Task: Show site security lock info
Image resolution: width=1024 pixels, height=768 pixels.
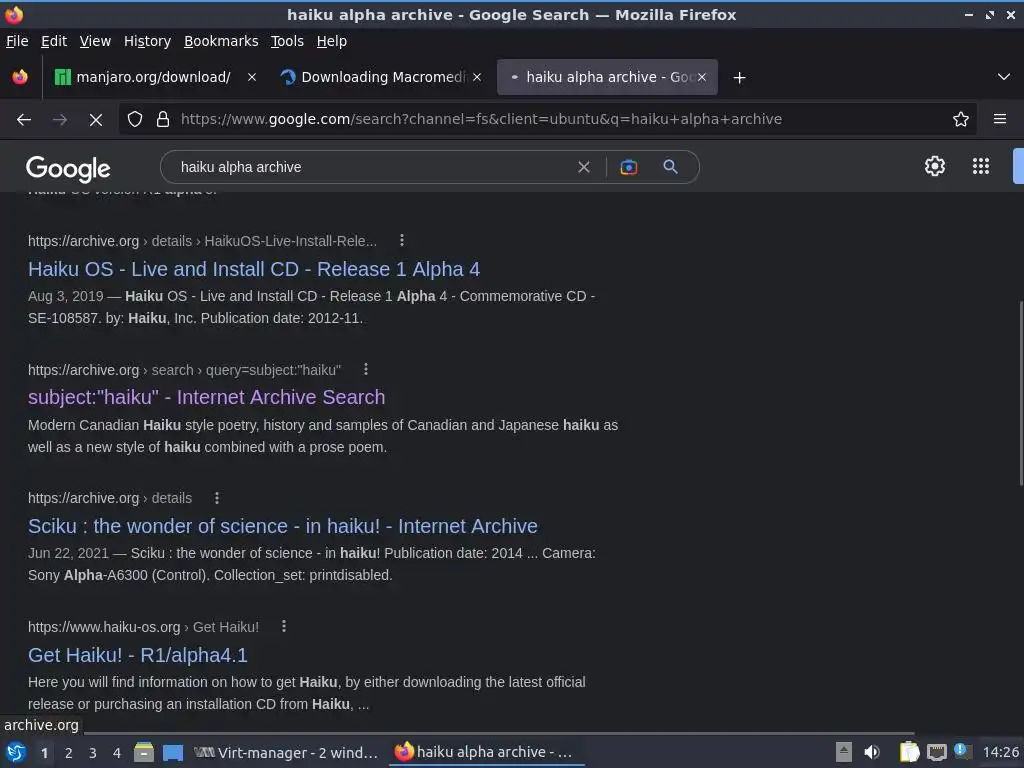Action: tap(163, 119)
